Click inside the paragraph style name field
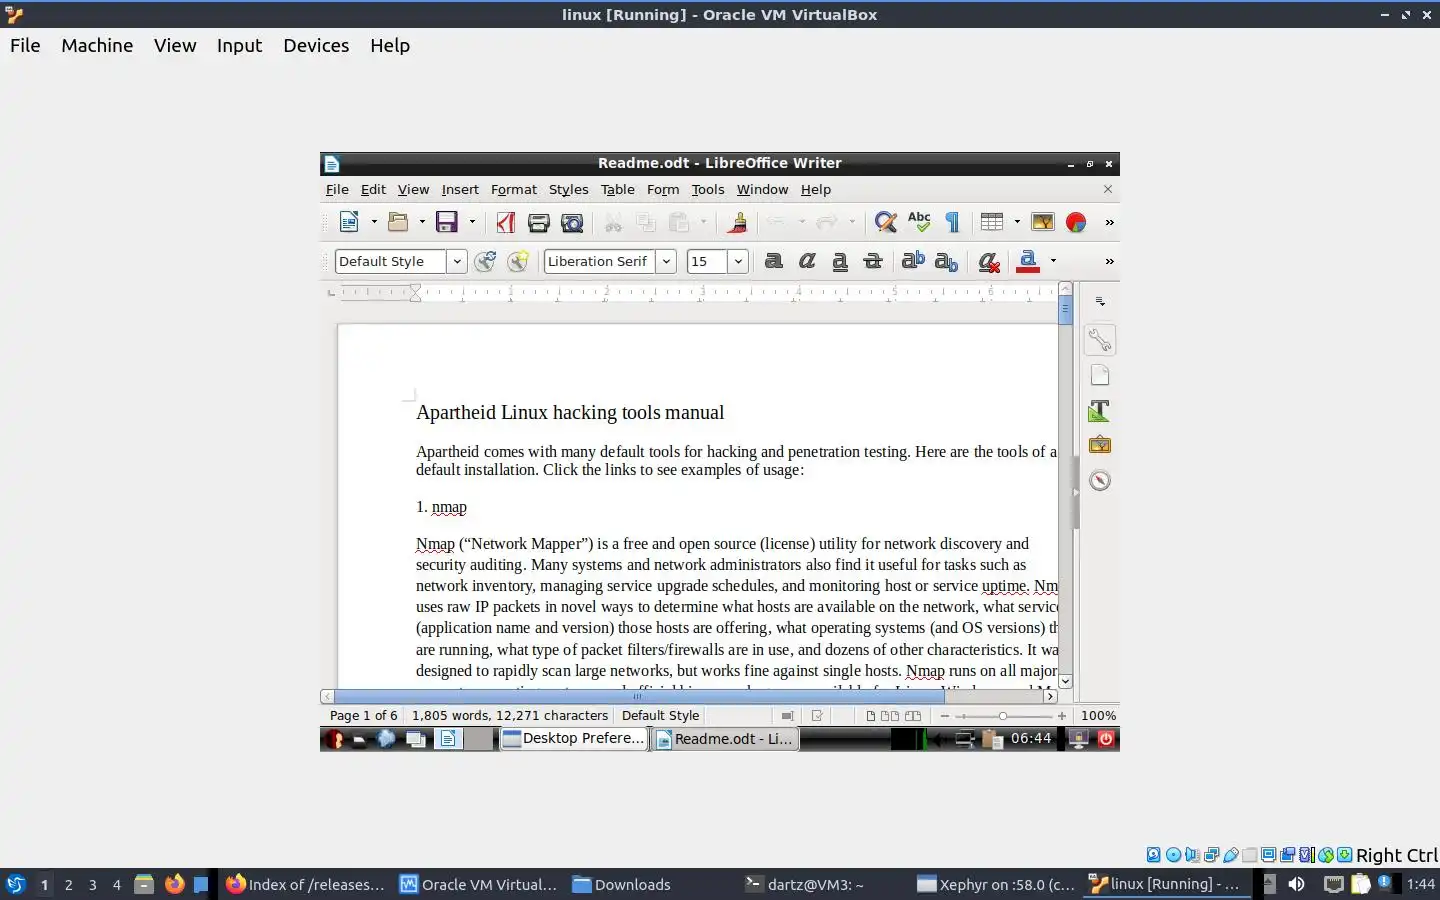 click(x=391, y=261)
